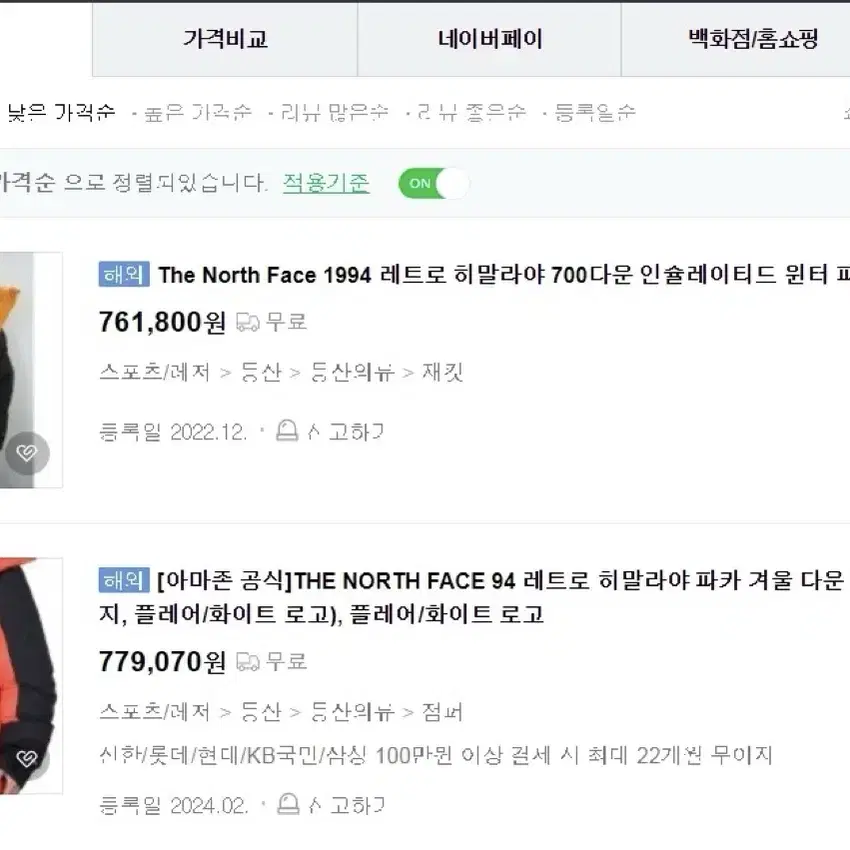Turn off the green ON toggle
Viewport: 850px width, 850px height.
pos(433,184)
